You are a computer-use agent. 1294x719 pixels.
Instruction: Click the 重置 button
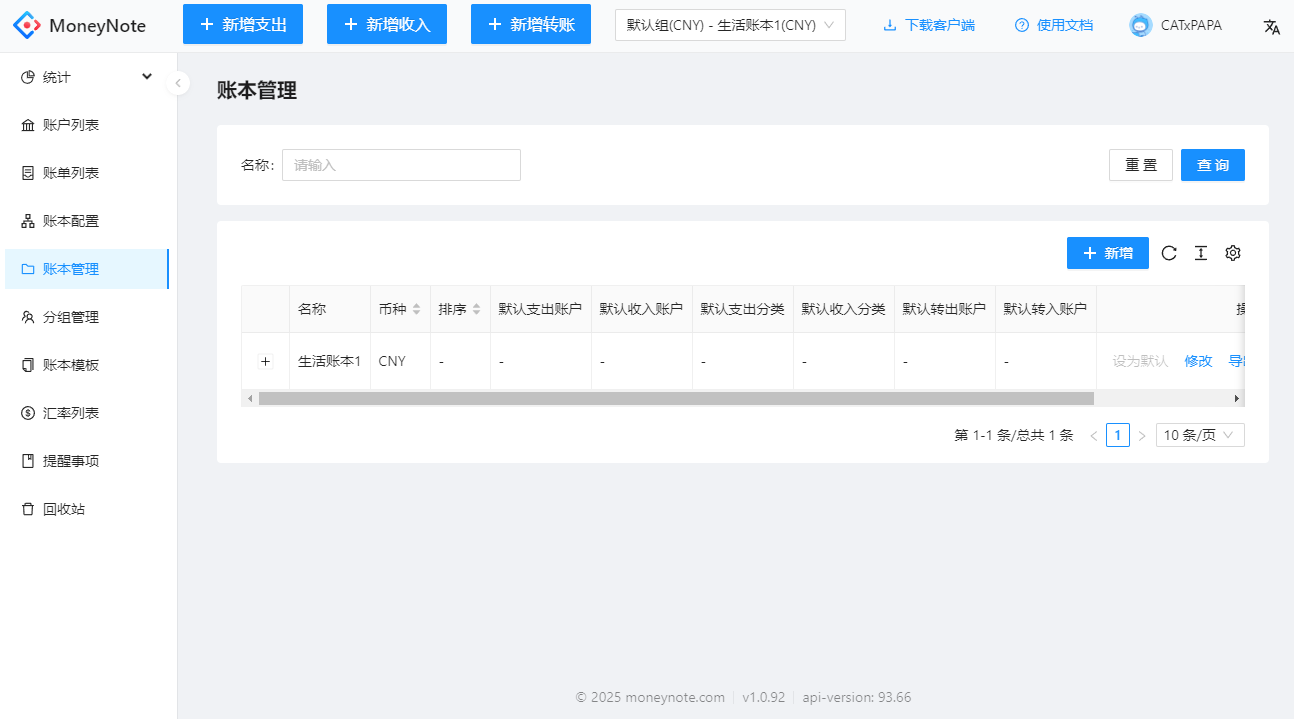1141,165
